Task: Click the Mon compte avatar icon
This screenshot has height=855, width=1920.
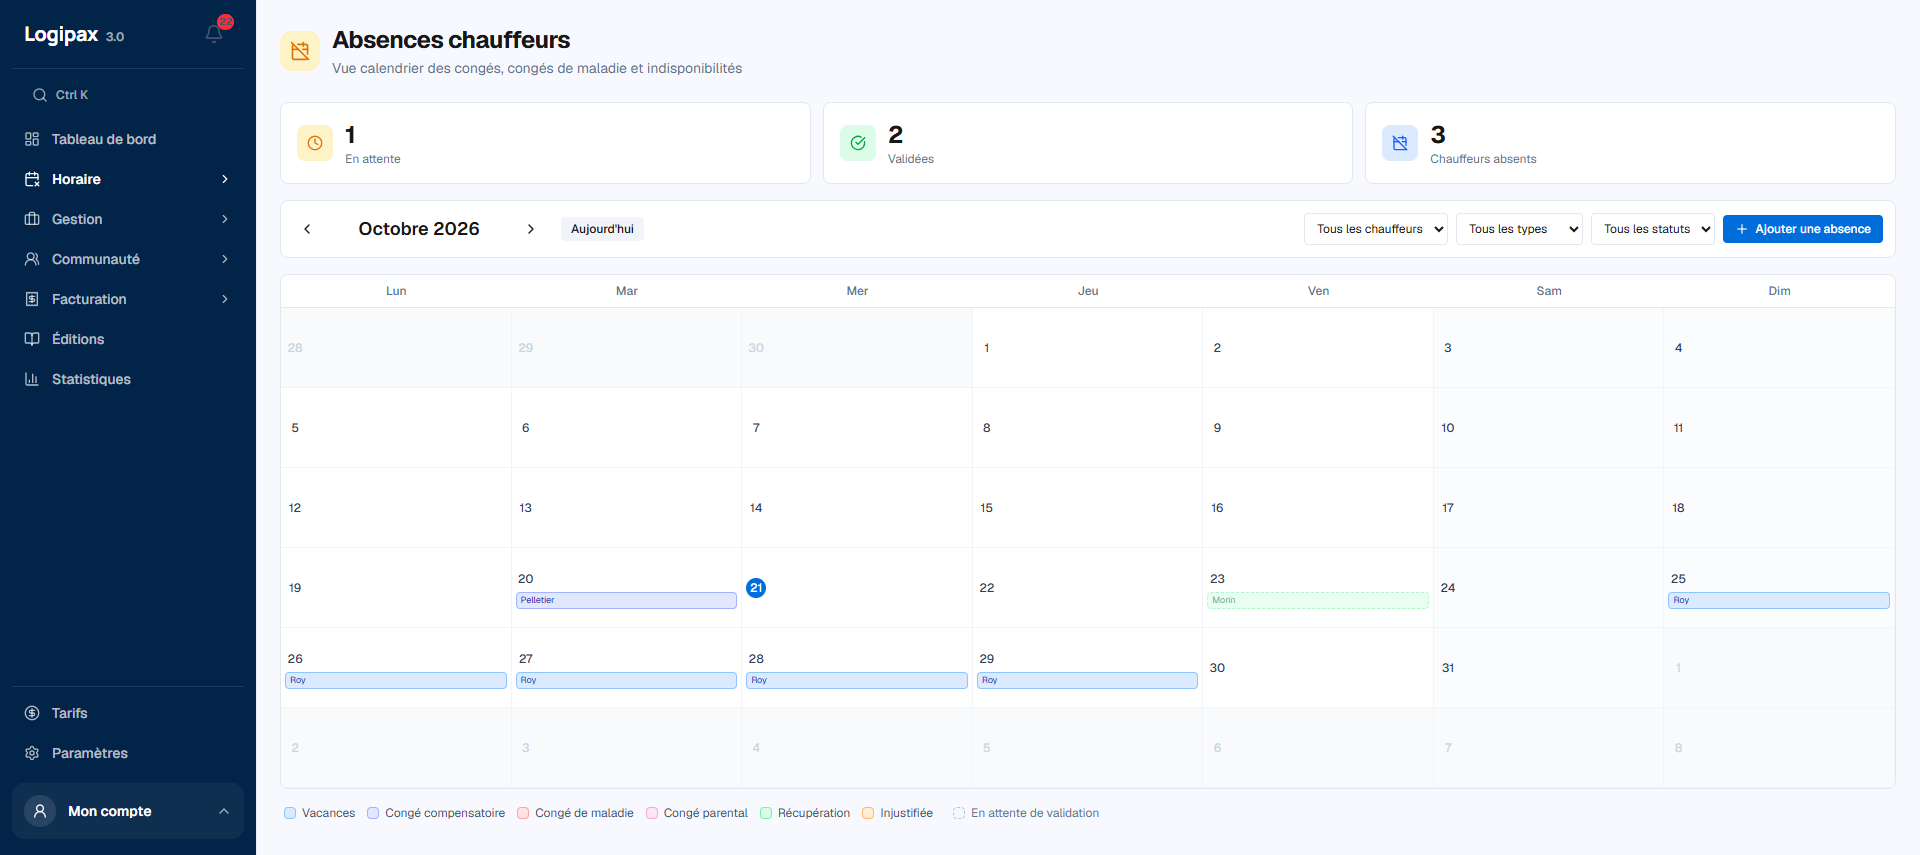Action: point(40,811)
